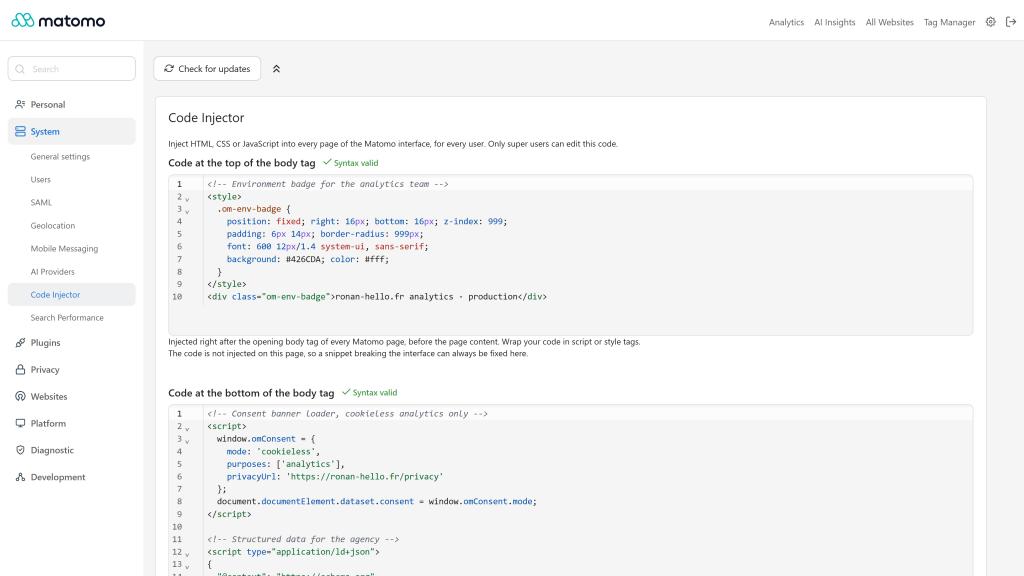Open Analytics in the top navigation
This screenshot has height=576, width=1024.
tap(786, 22)
